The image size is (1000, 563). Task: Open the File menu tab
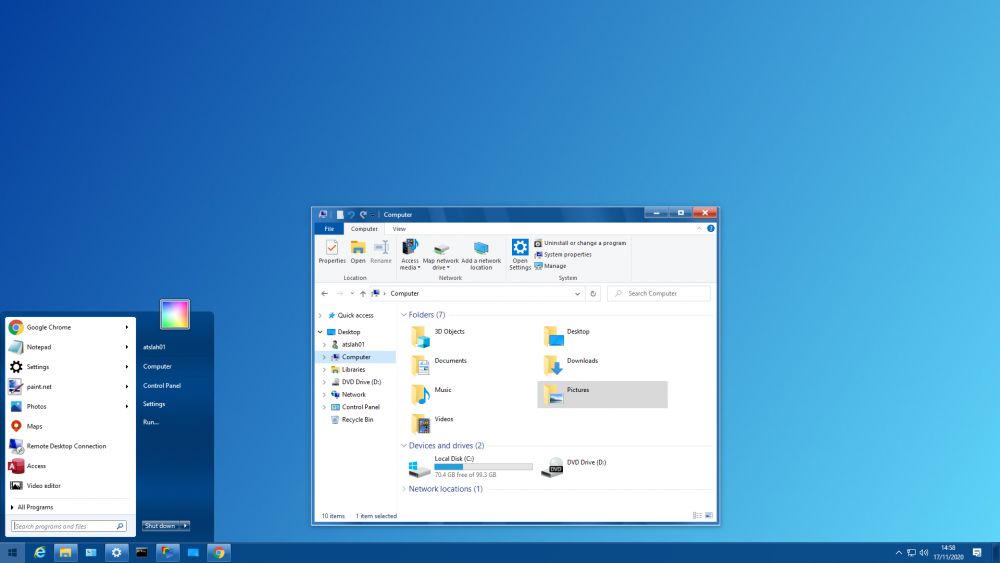329,229
